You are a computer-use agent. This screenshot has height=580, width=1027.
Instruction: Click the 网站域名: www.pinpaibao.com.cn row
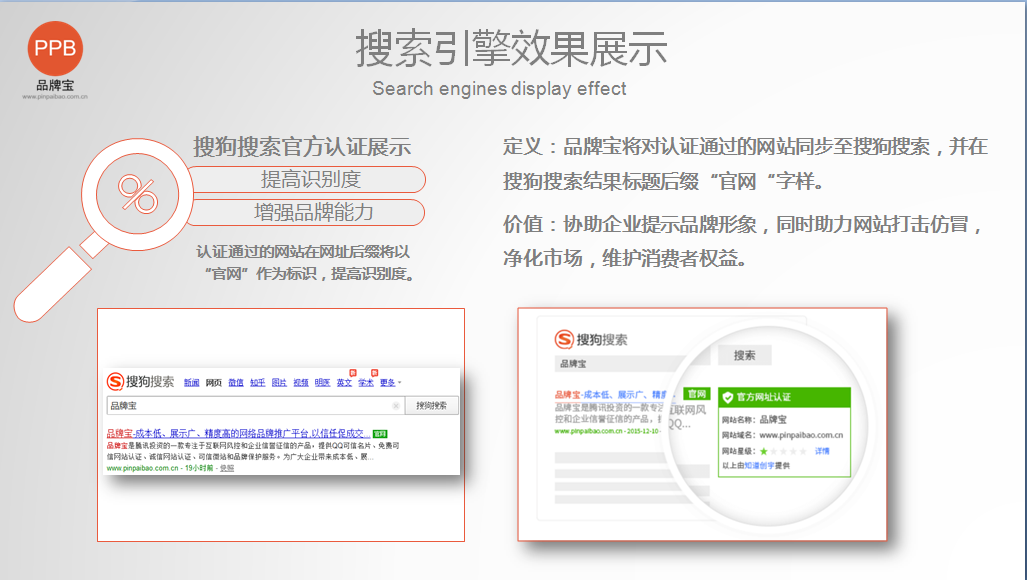(783, 435)
